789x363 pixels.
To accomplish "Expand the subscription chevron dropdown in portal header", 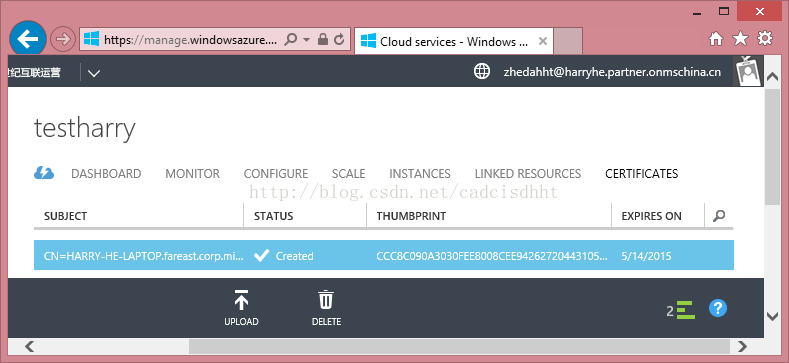I will (94, 73).
